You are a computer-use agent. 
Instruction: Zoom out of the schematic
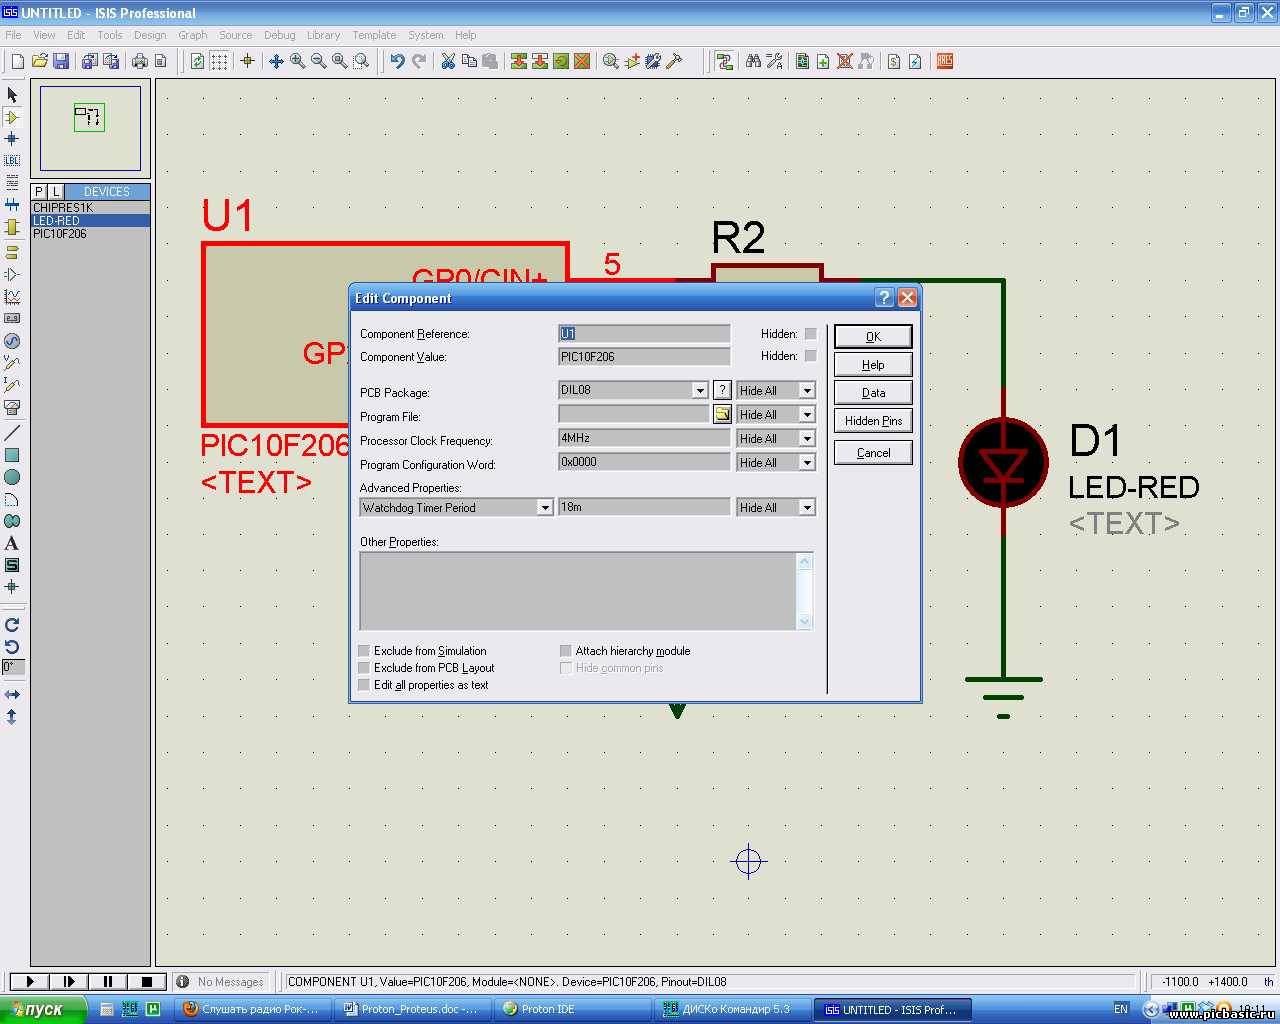318,61
